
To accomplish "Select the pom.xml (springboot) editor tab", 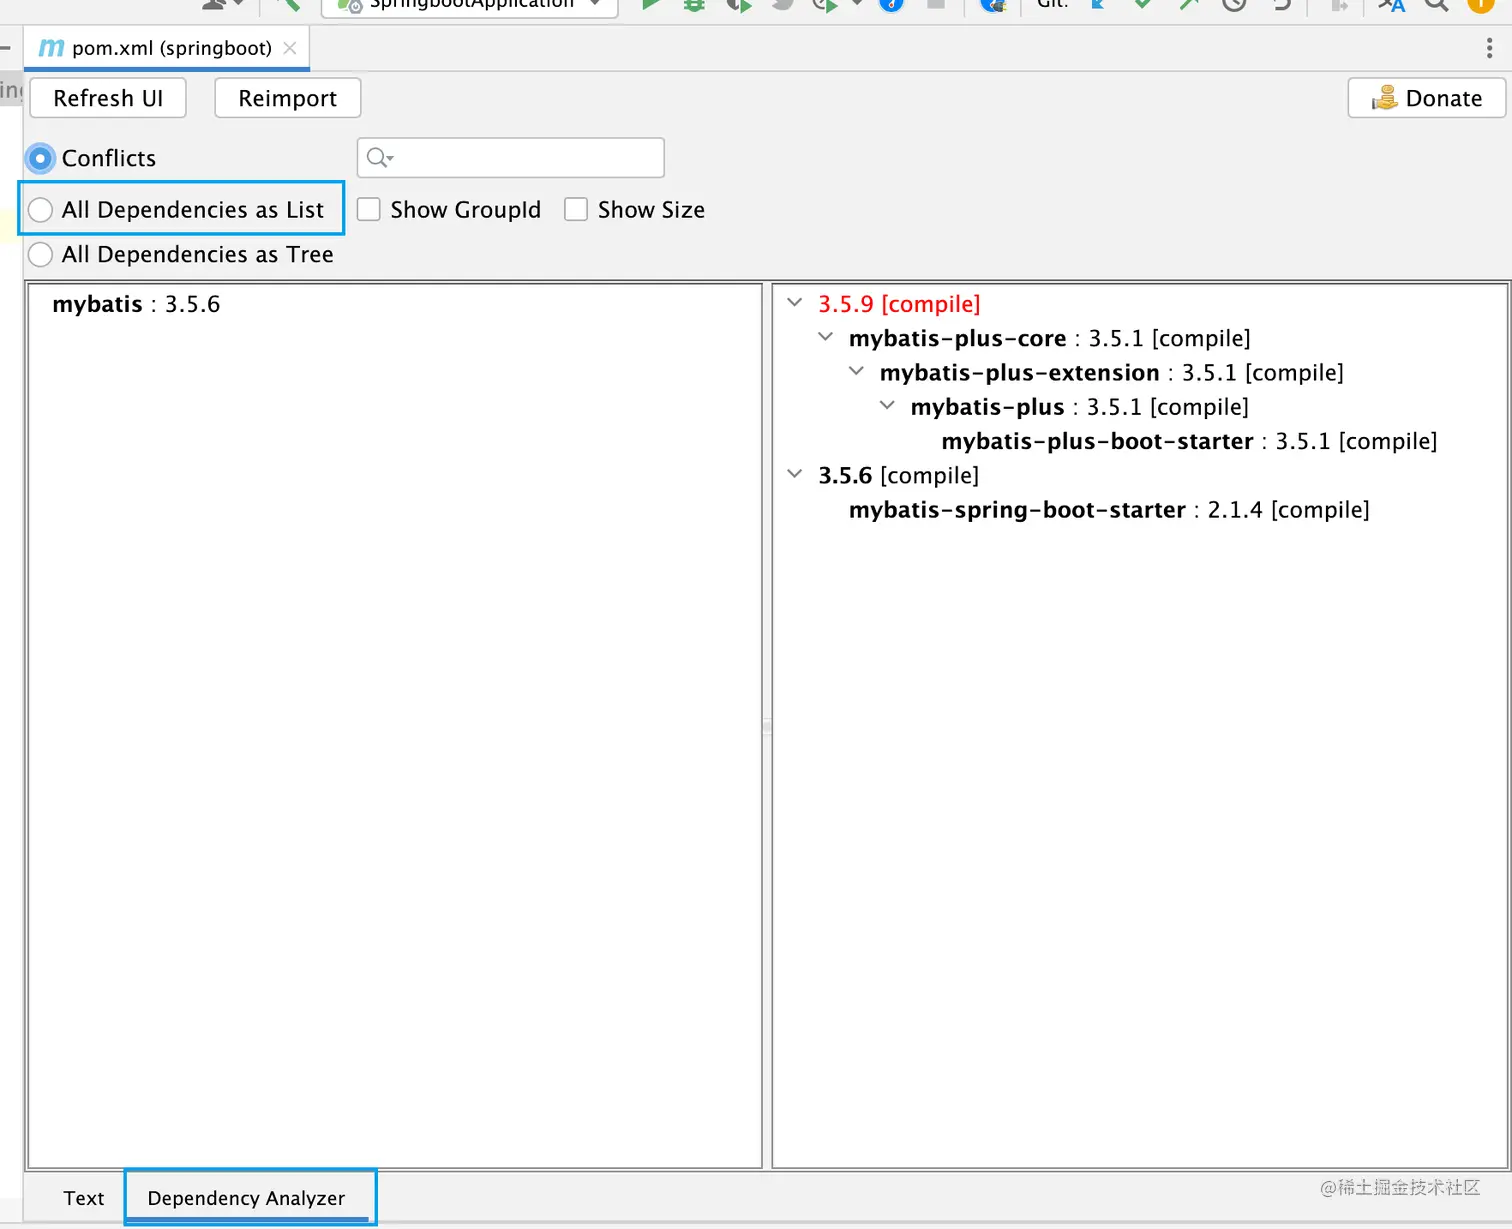I will [x=166, y=48].
